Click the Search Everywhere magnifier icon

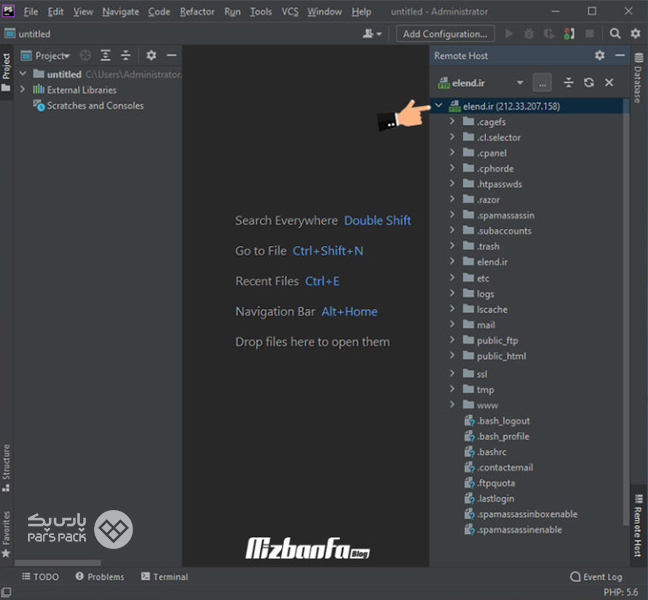(x=615, y=33)
